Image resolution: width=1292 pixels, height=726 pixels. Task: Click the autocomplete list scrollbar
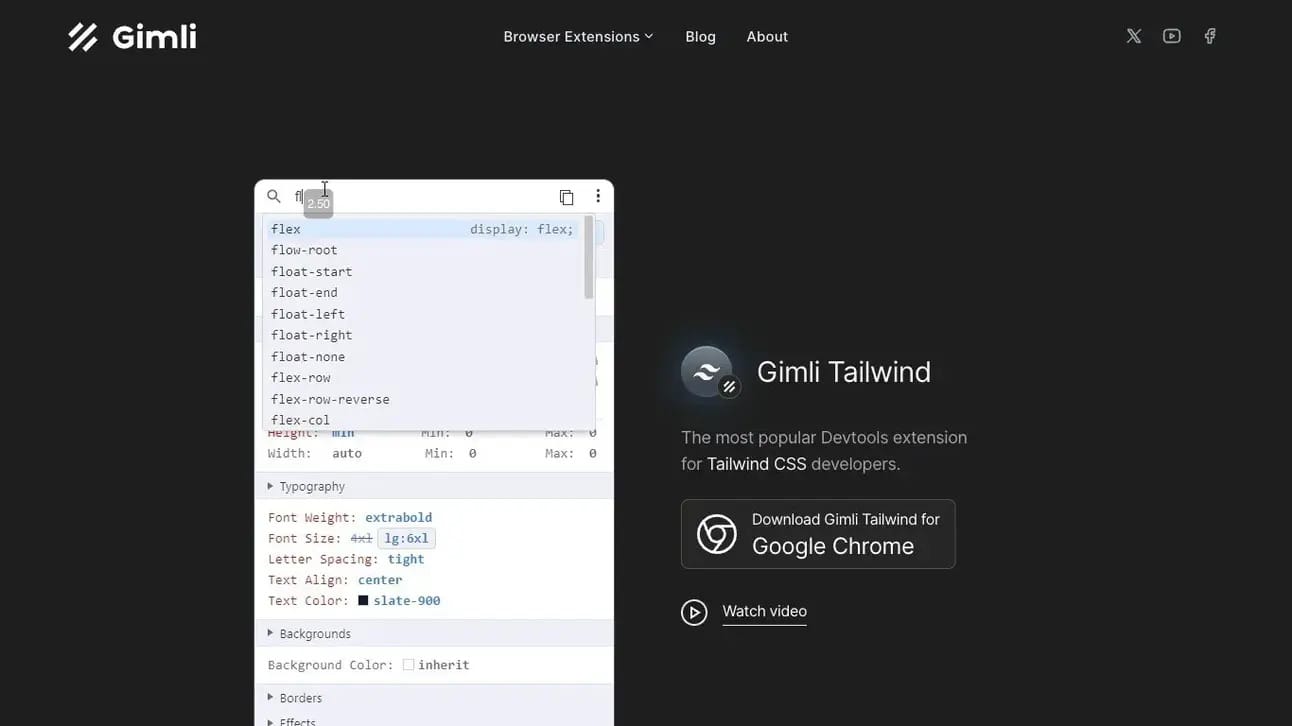coord(588,258)
